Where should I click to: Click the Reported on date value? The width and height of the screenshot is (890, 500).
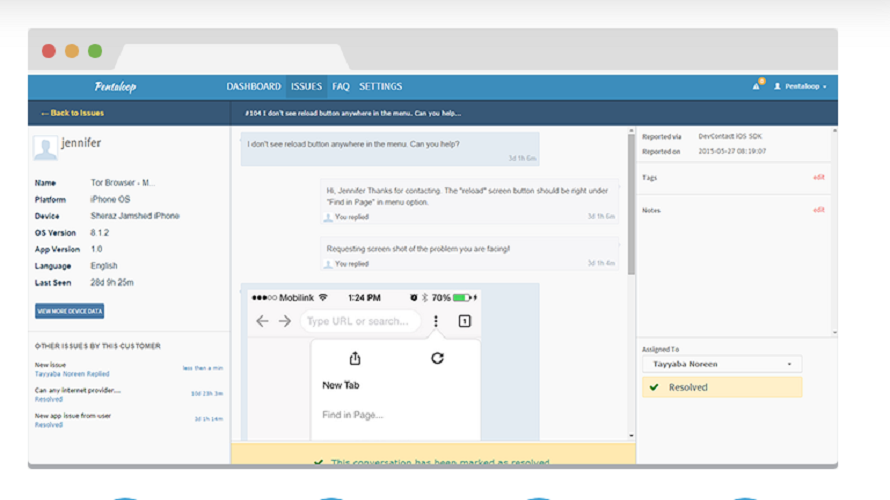732,152
